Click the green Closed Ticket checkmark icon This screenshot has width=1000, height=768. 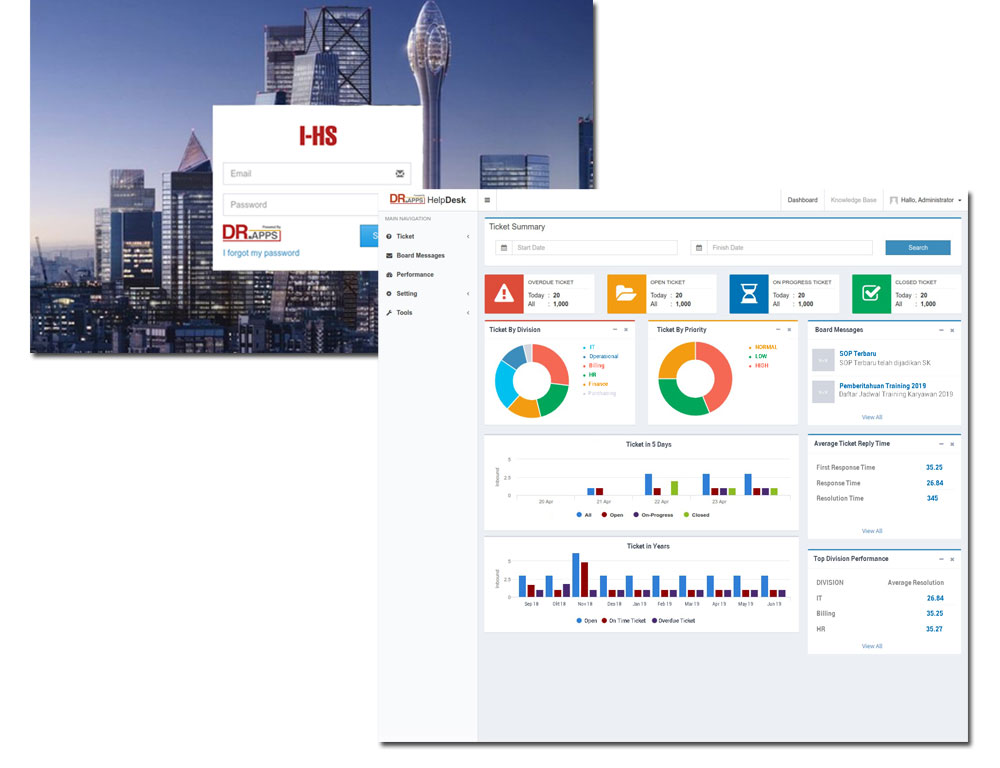pyautogui.click(x=871, y=294)
